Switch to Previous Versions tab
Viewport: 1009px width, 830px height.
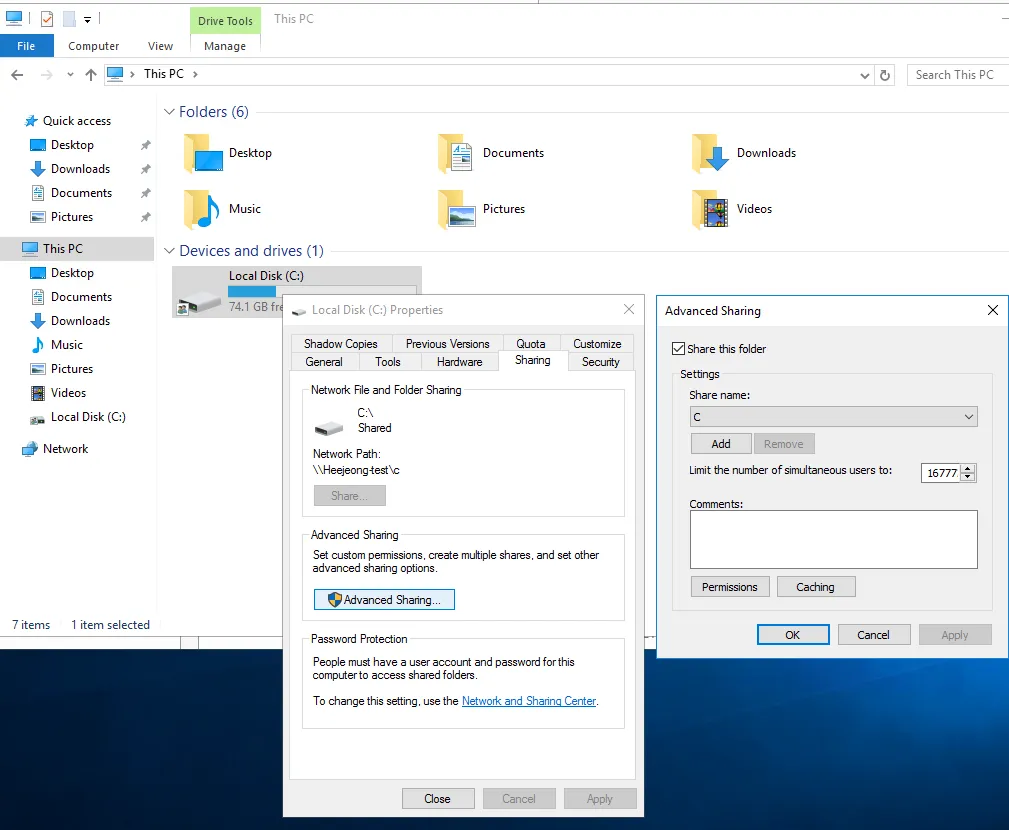point(447,344)
